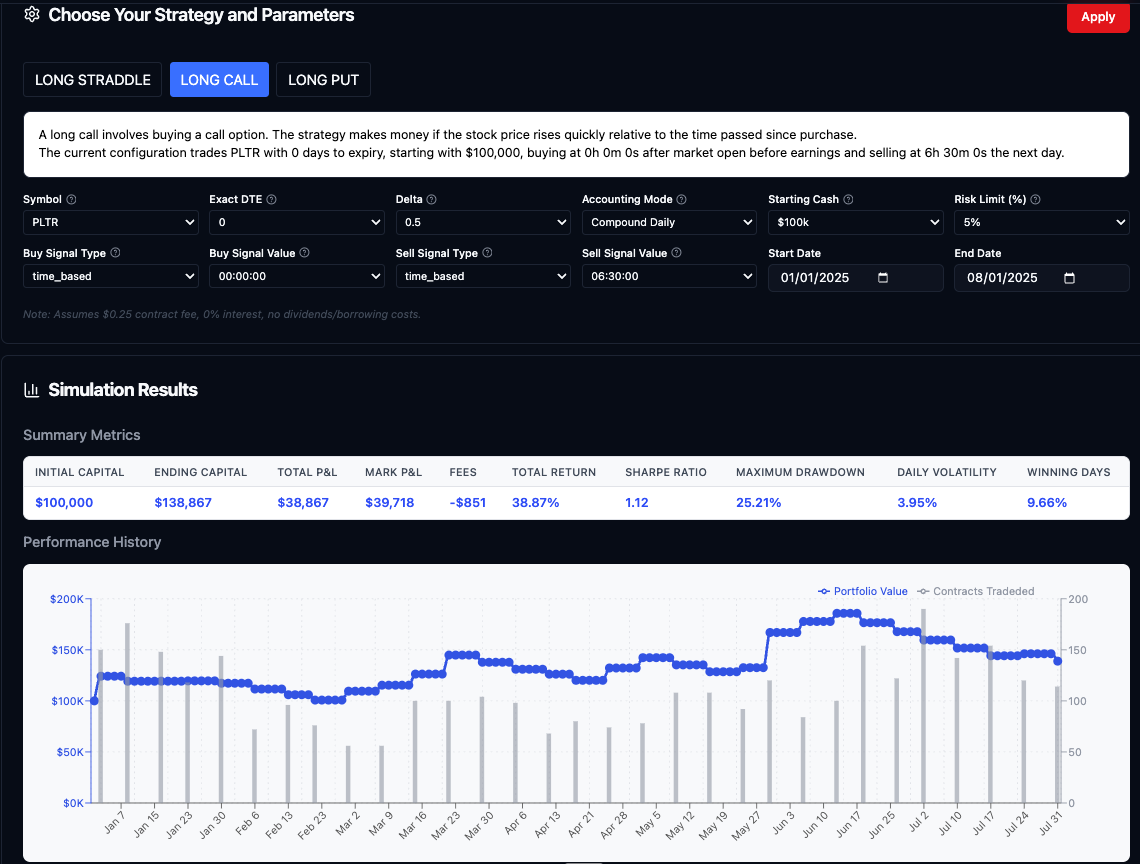Open the Symbol dropdown showing PLTR
1140x864 pixels.
[110, 222]
